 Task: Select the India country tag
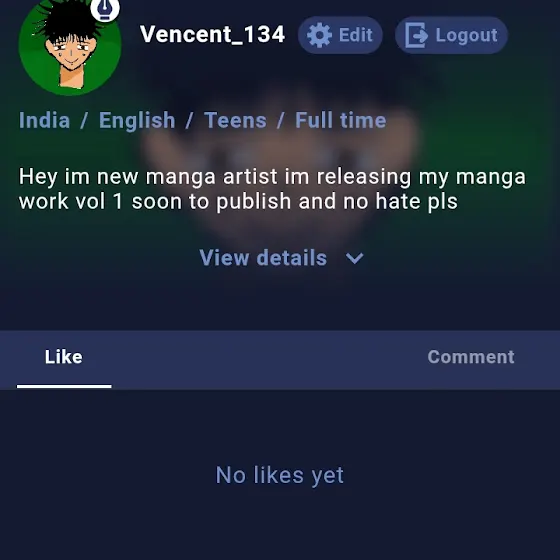(44, 120)
